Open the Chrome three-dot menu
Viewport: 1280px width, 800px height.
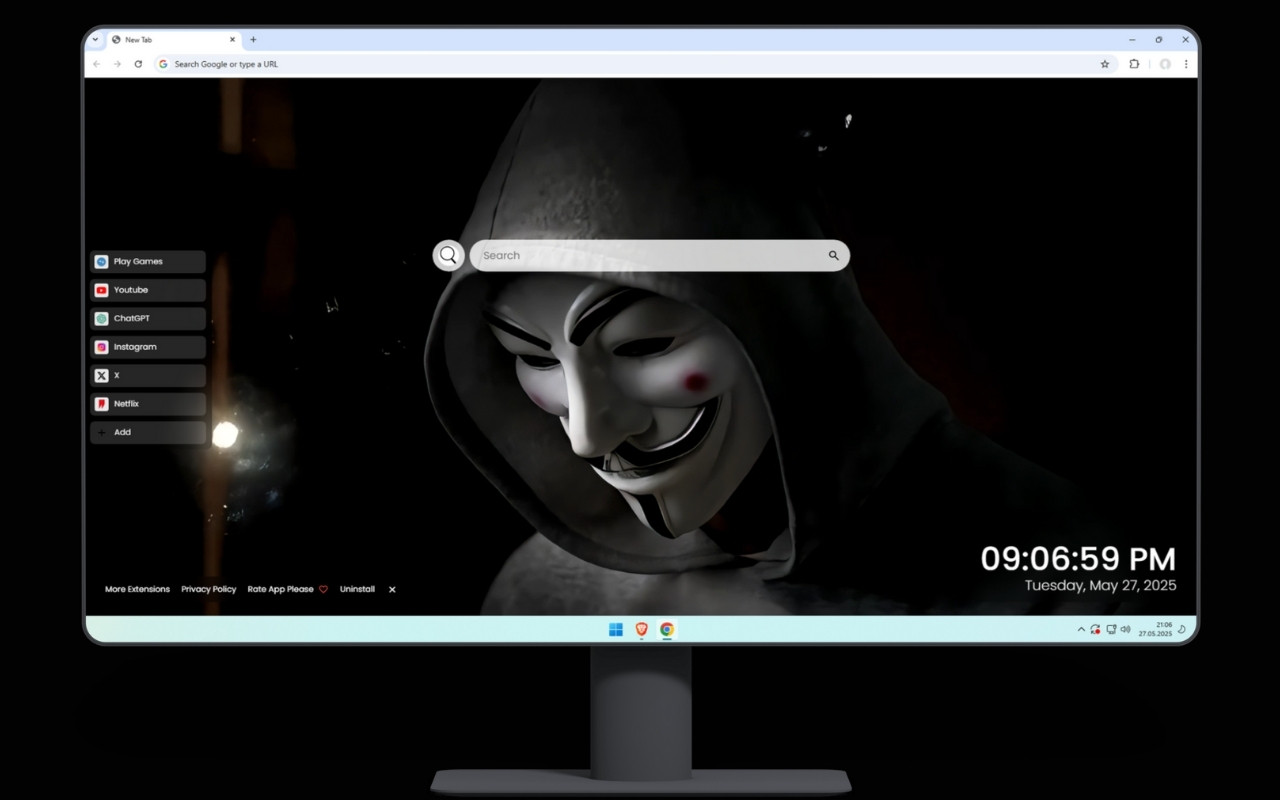point(1186,64)
